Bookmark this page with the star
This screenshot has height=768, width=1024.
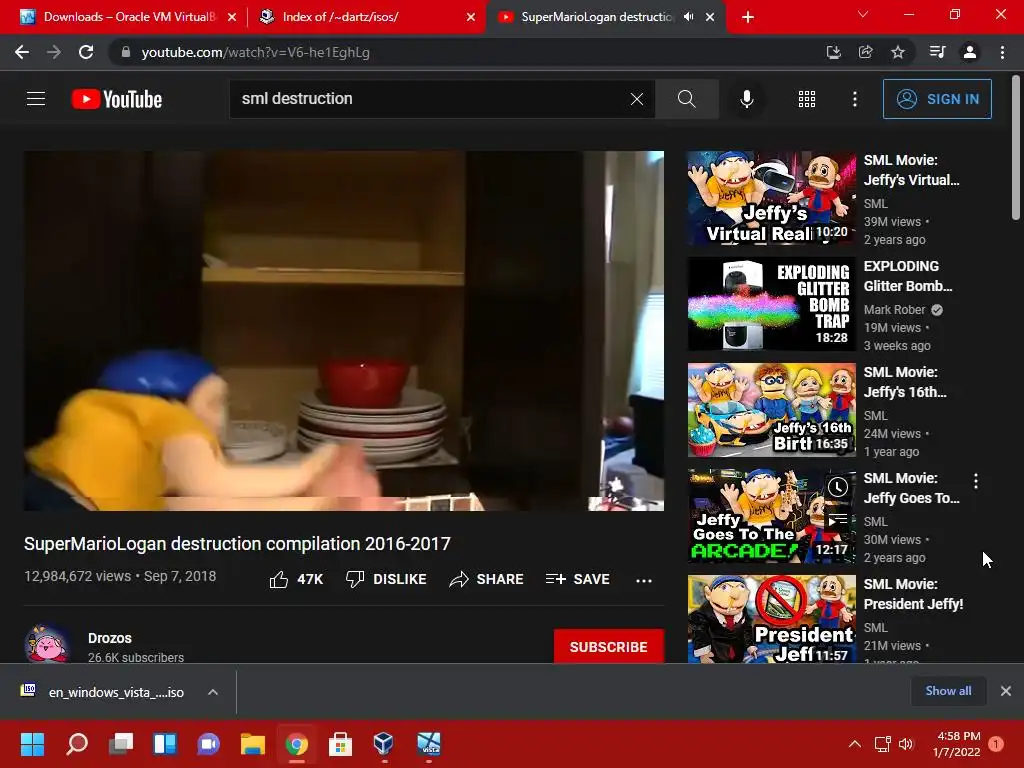tap(898, 52)
